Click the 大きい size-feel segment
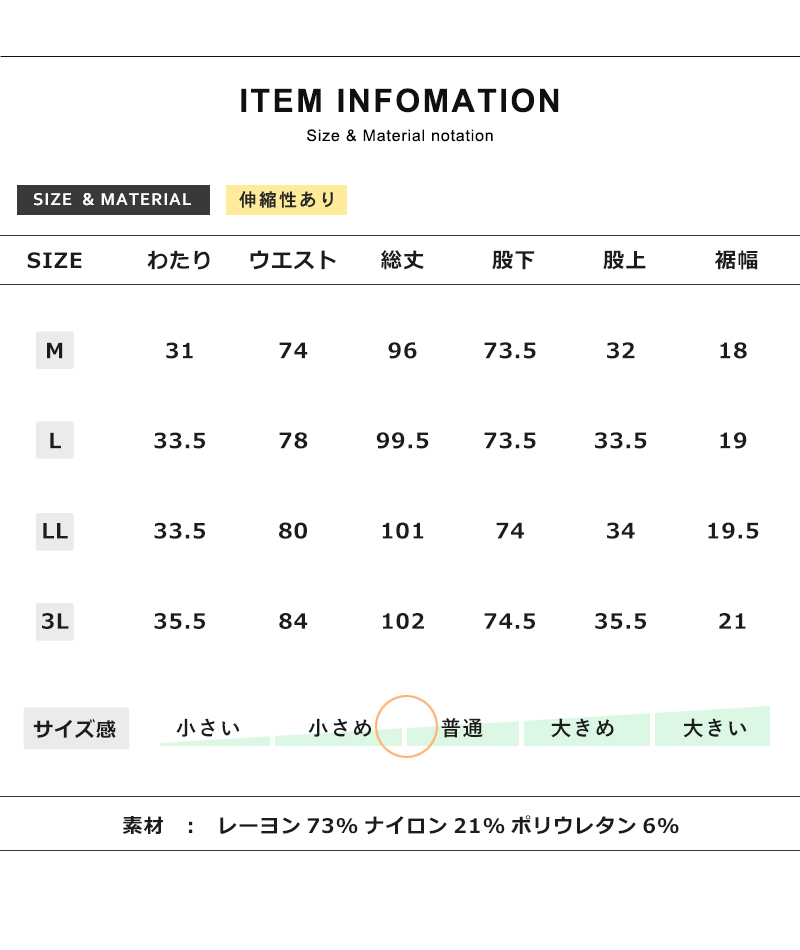Image resolution: width=800 pixels, height=950 pixels. tap(714, 729)
